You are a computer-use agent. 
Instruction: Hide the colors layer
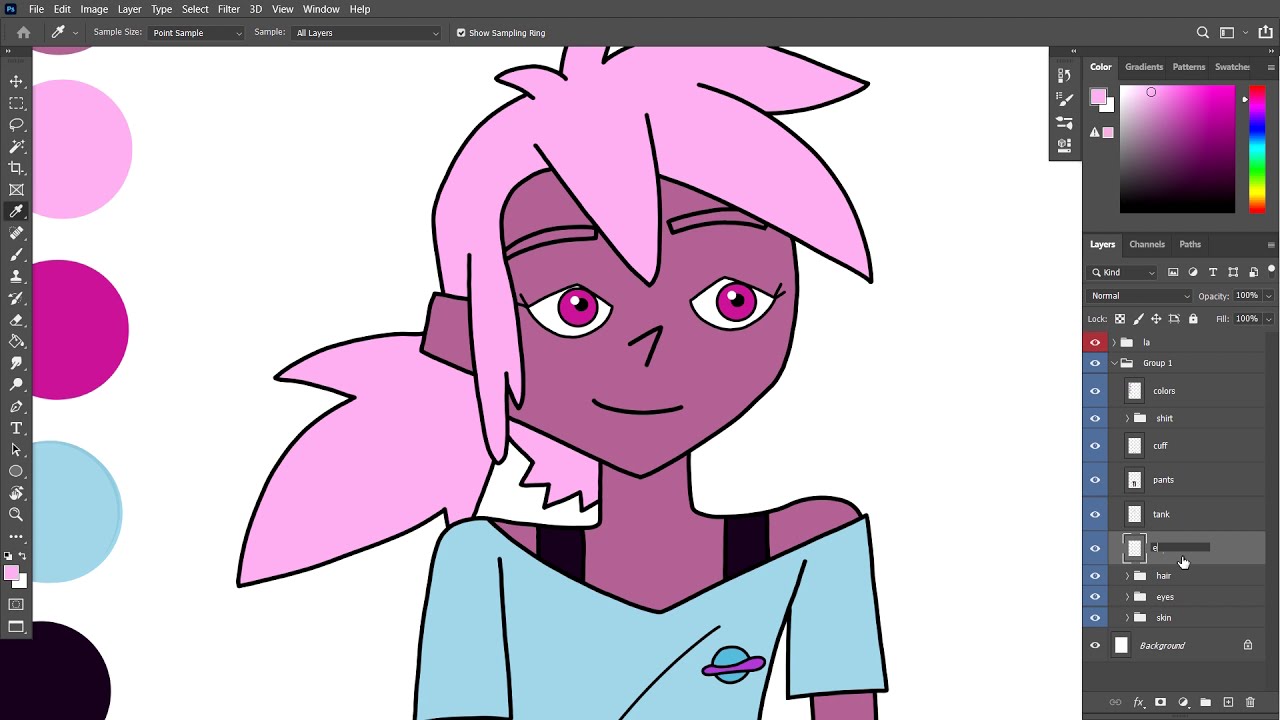[1095, 391]
